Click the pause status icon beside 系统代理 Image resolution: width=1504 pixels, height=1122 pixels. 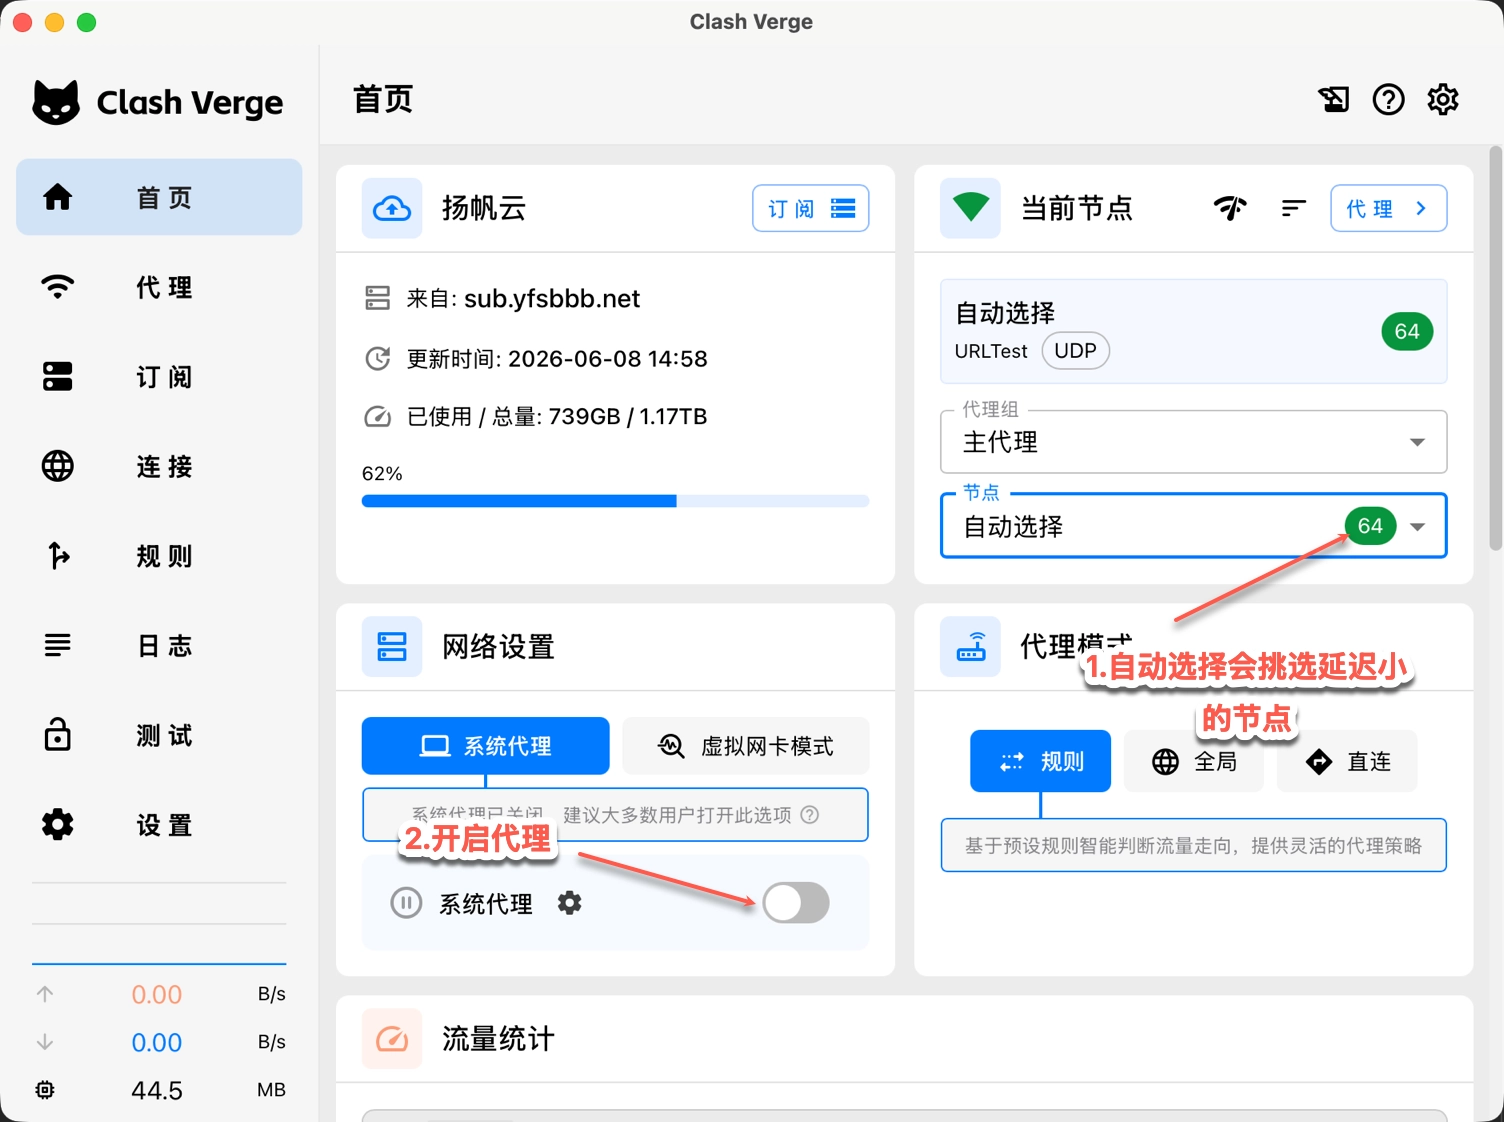point(406,903)
